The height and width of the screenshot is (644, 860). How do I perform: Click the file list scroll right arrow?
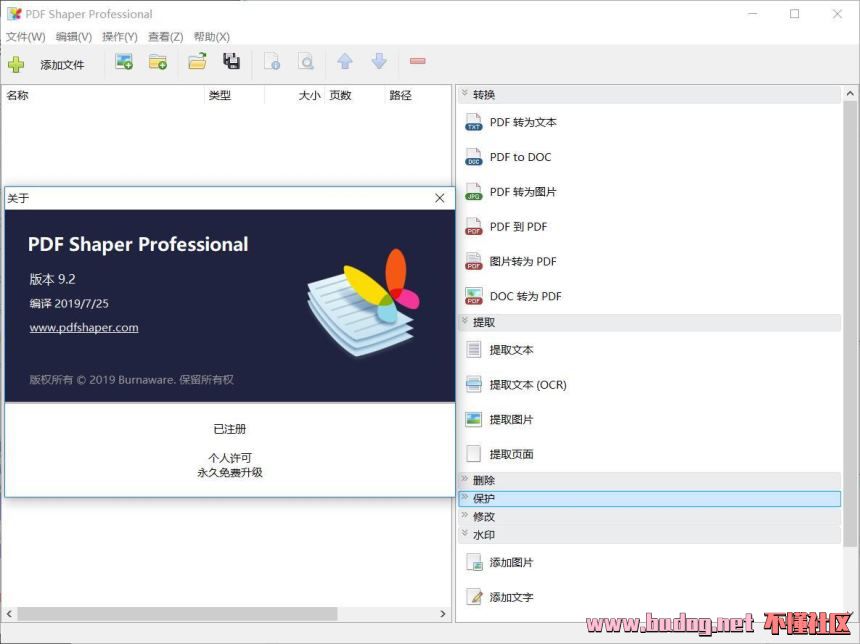443,614
